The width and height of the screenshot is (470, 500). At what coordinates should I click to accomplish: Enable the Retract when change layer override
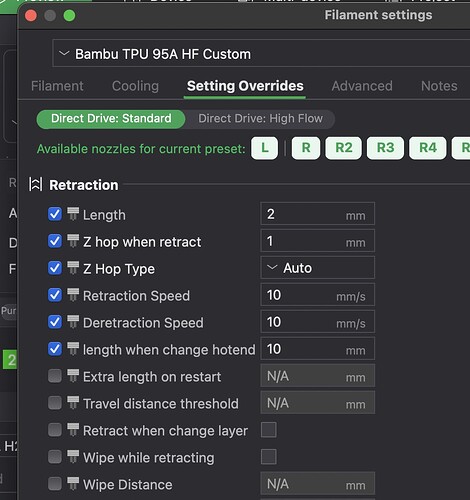pyautogui.click(x=55, y=430)
